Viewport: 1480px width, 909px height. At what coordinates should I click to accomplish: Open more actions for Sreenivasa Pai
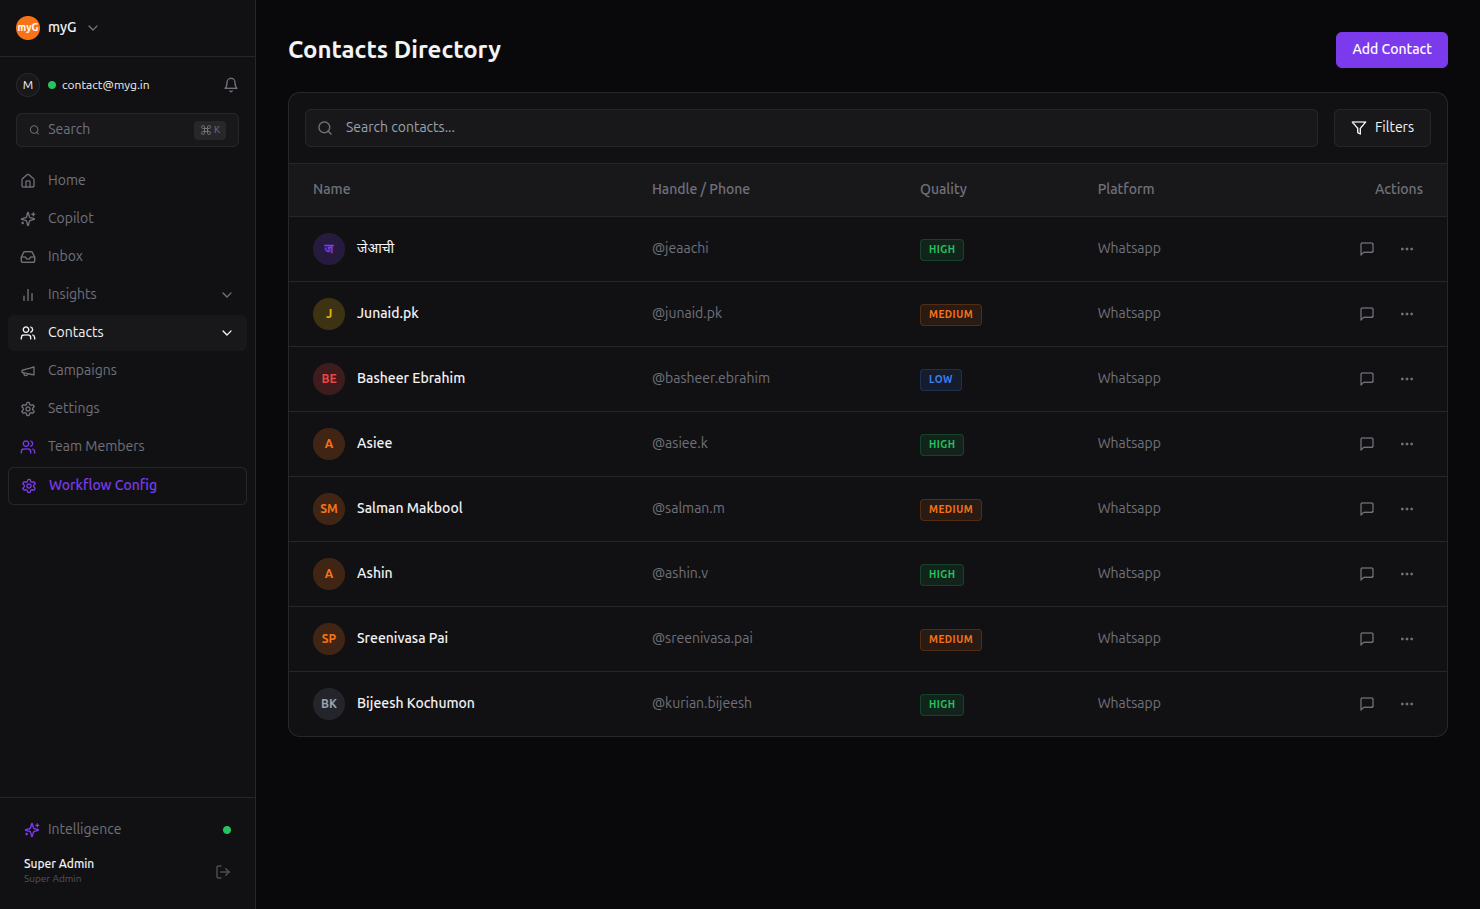(x=1407, y=639)
